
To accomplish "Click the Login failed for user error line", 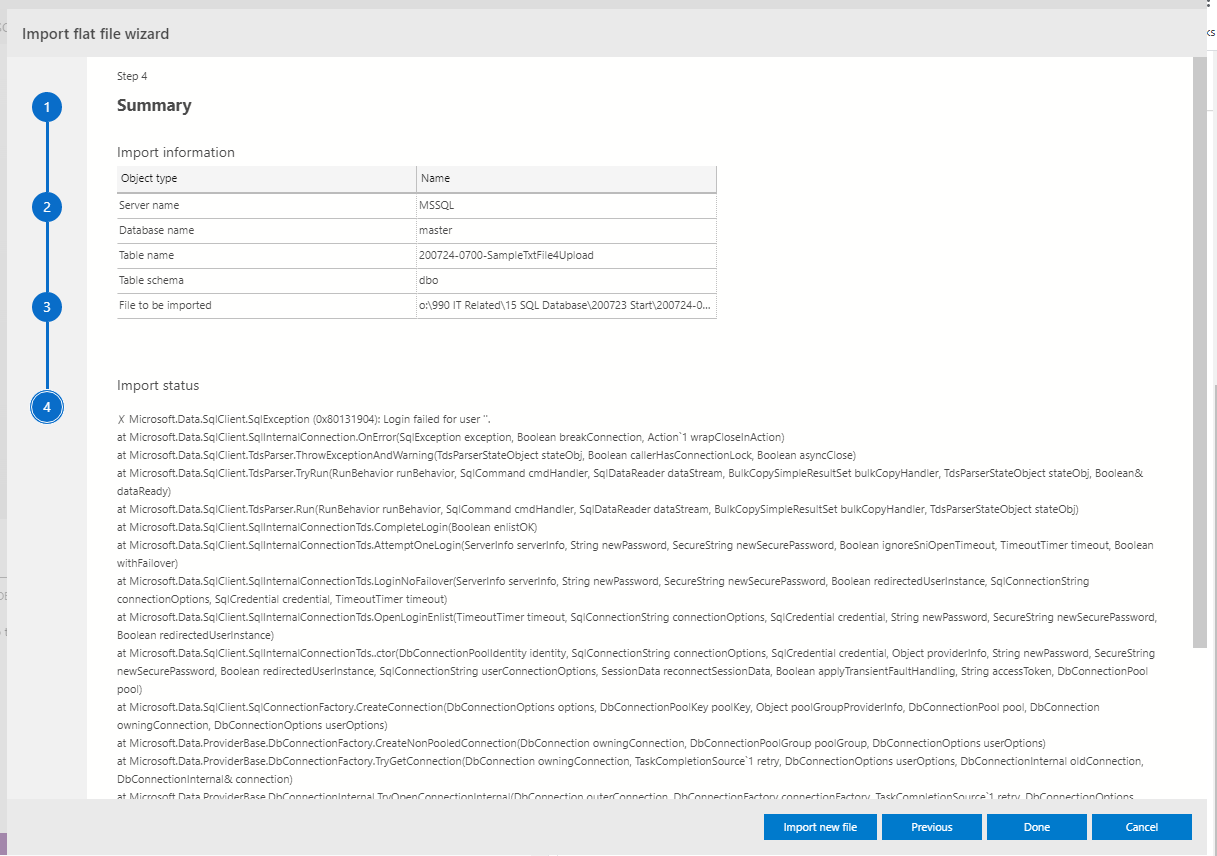I will [x=304, y=419].
